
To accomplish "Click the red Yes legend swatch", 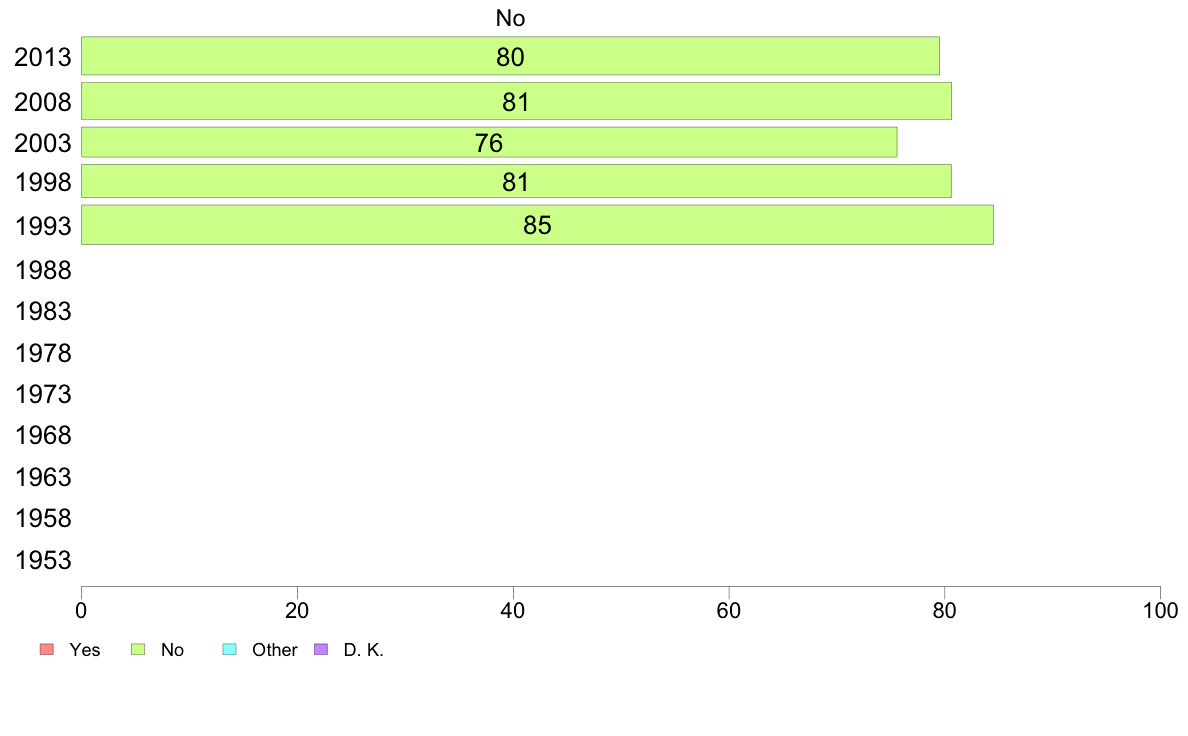I will tap(47, 650).
